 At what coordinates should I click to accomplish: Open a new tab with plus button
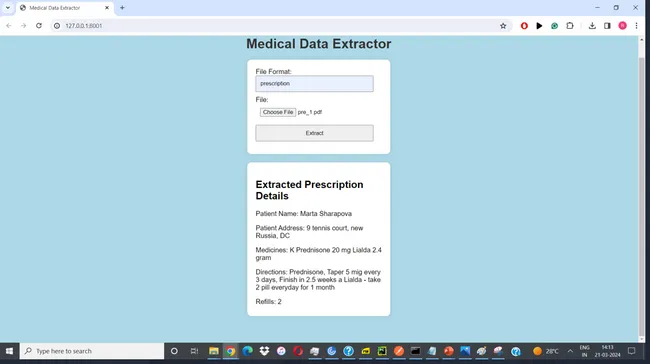122,7
